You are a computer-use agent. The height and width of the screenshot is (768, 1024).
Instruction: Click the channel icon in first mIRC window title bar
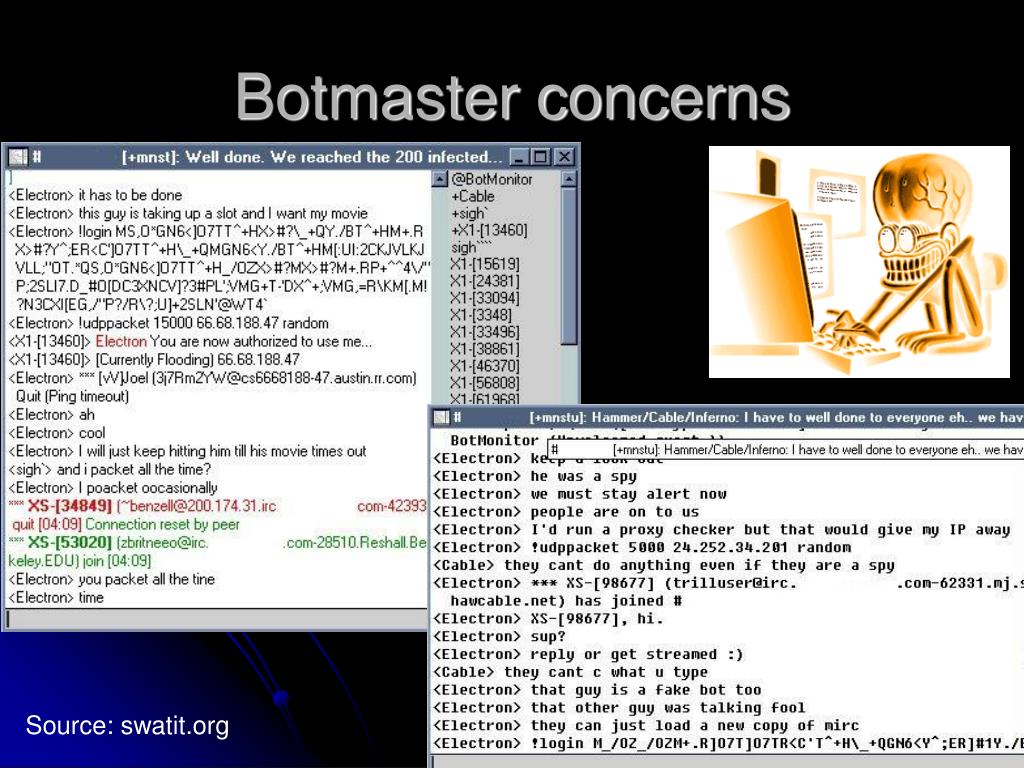pos(18,157)
